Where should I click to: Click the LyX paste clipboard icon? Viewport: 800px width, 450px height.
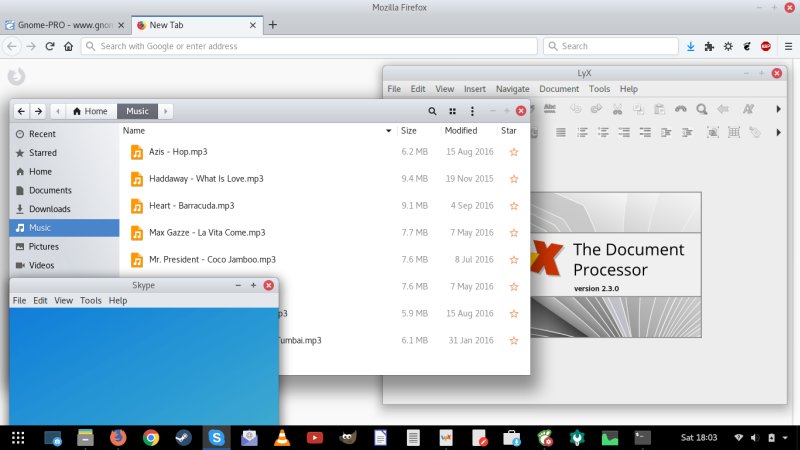pyautogui.click(x=660, y=109)
